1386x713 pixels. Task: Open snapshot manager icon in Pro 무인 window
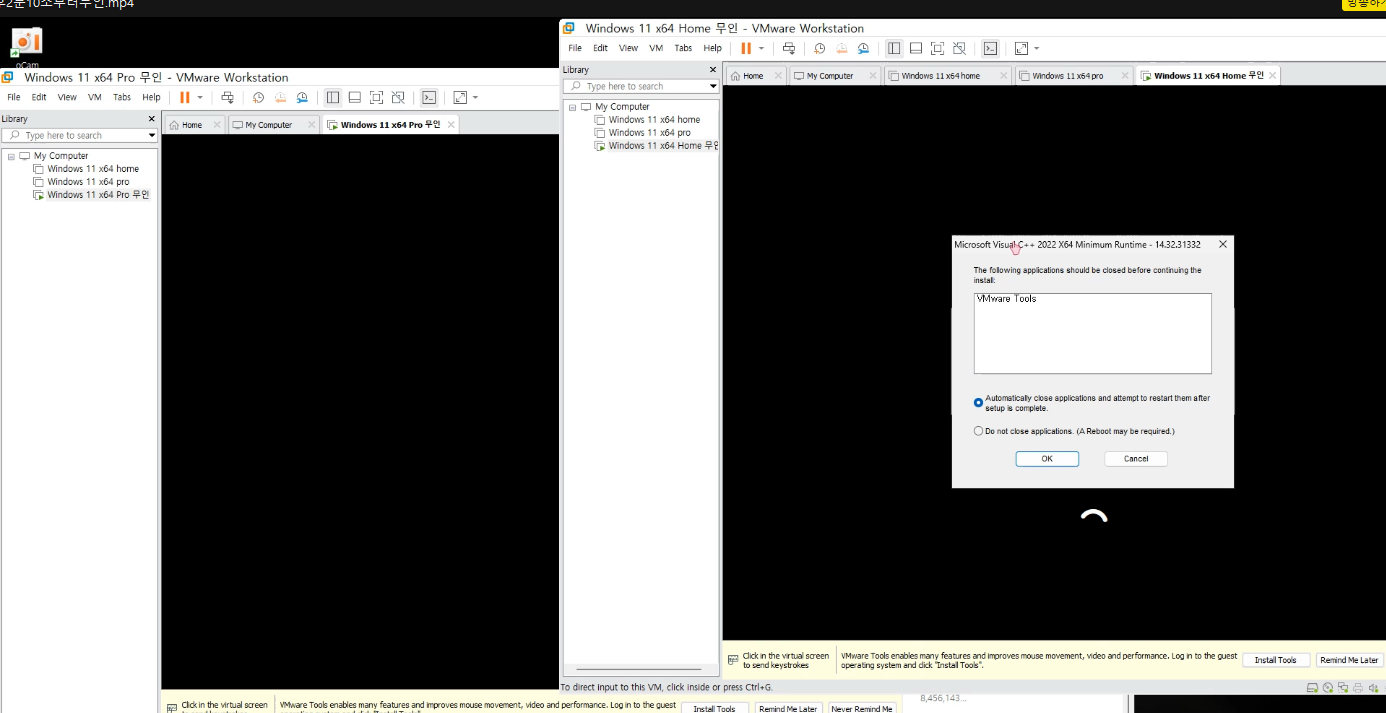(x=302, y=97)
